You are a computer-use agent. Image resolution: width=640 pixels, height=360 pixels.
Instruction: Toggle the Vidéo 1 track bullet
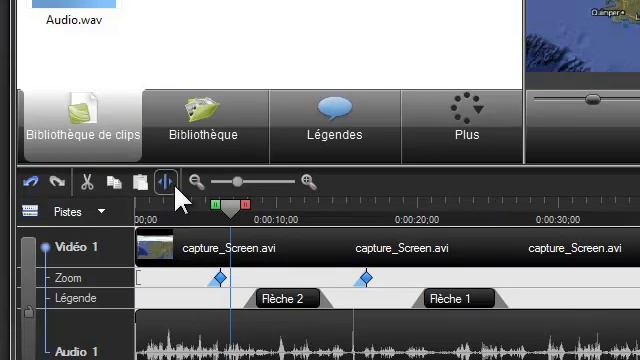pyautogui.click(x=45, y=247)
